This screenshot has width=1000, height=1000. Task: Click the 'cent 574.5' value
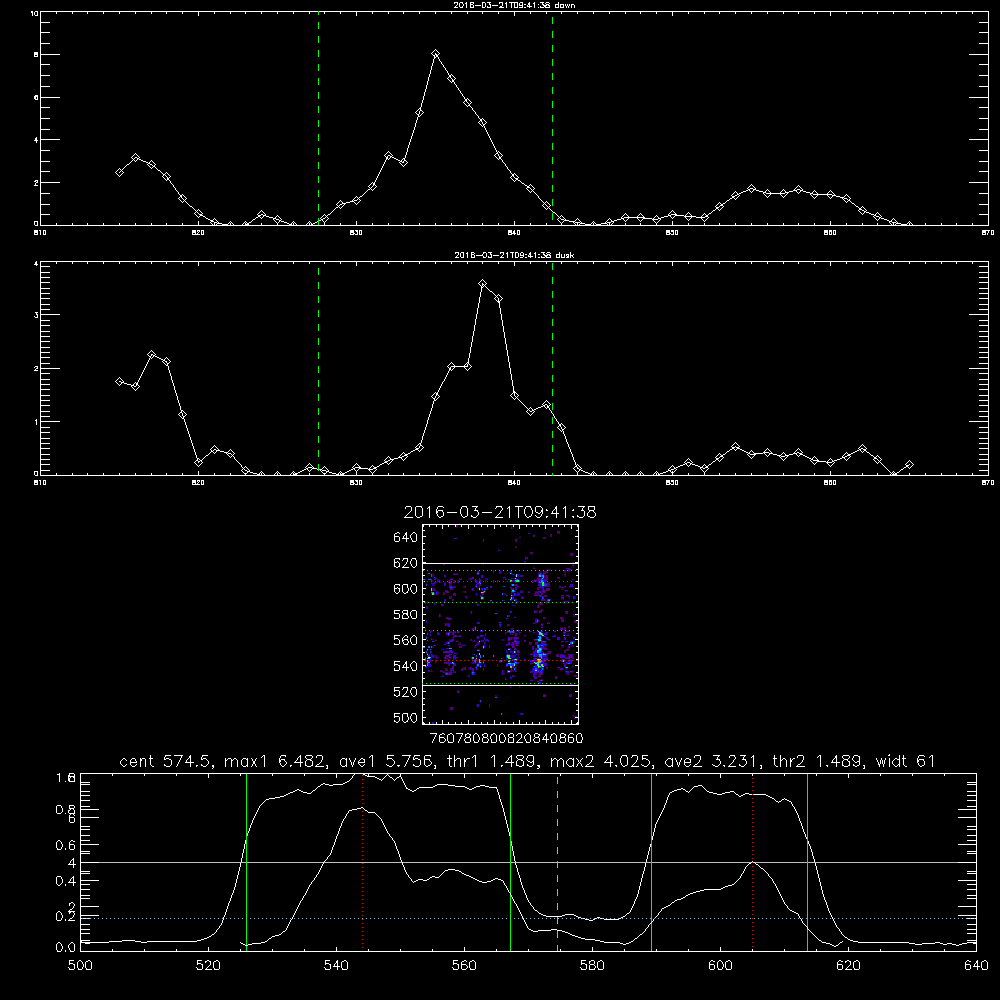coord(166,761)
